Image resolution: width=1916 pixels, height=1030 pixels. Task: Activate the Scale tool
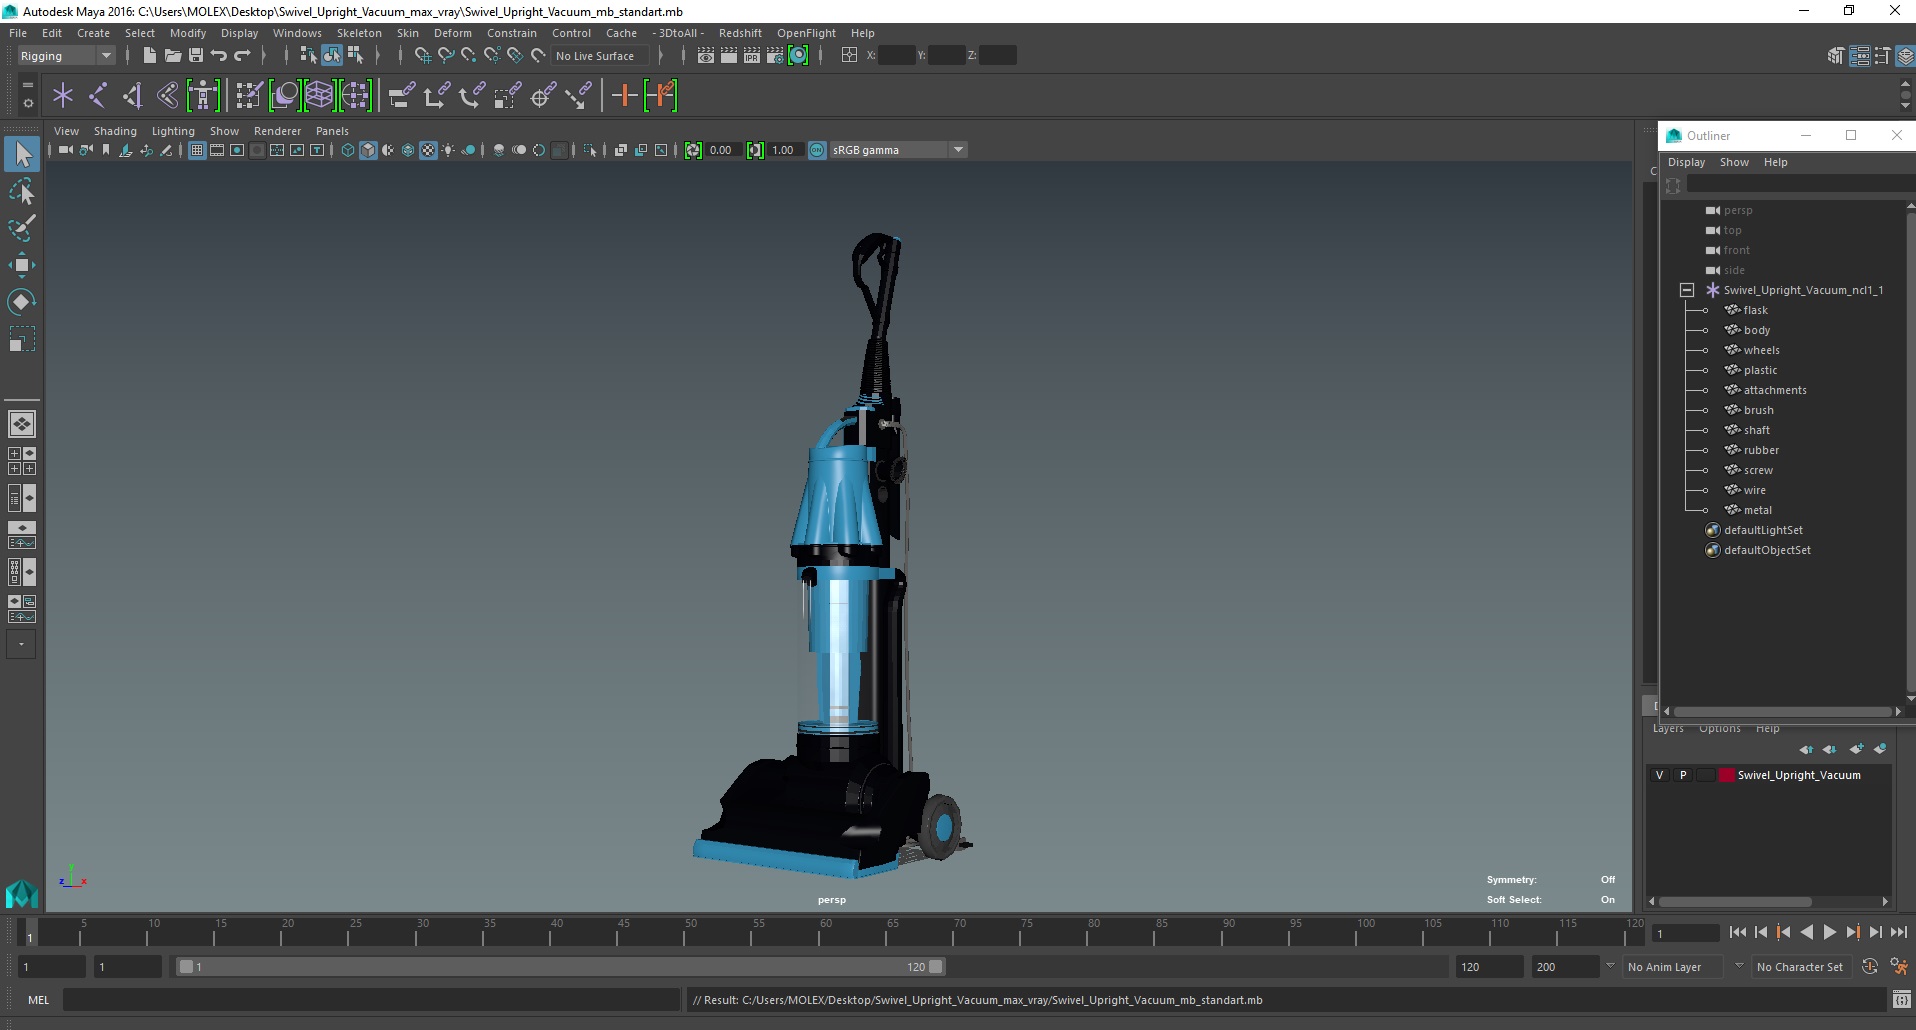22,339
